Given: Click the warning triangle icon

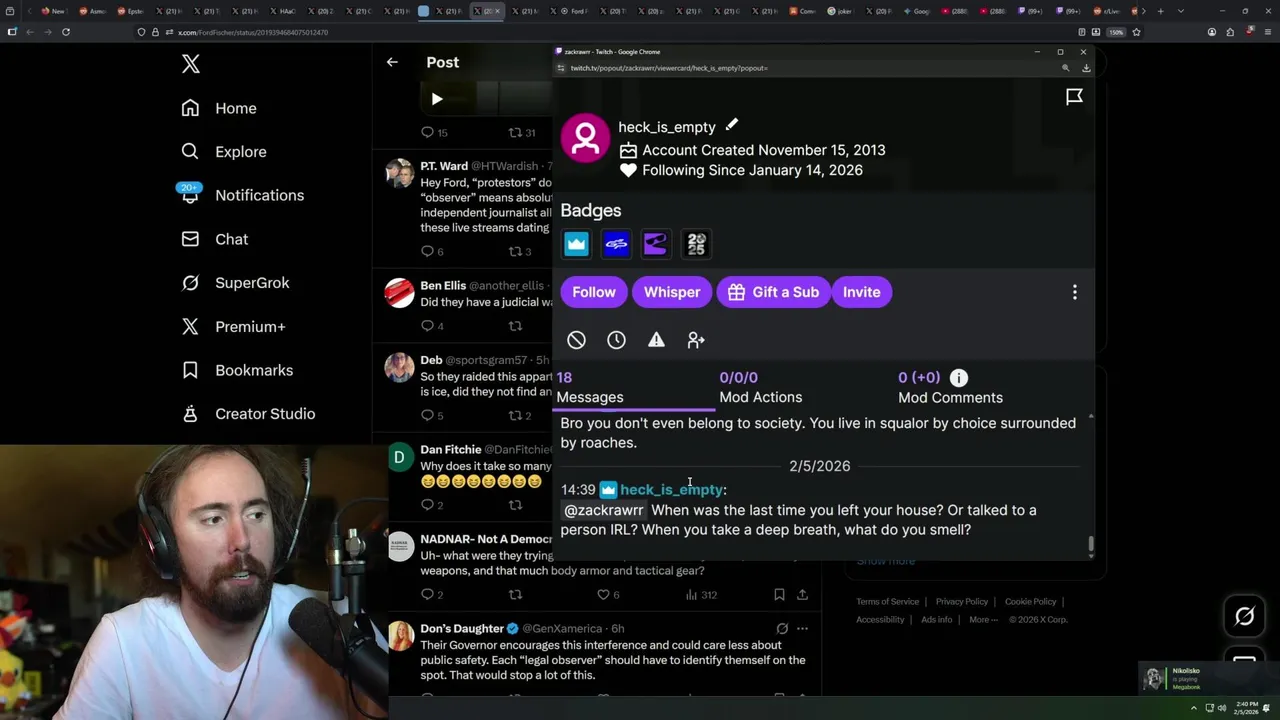Looking at the screenshot, I should point(656,340).
